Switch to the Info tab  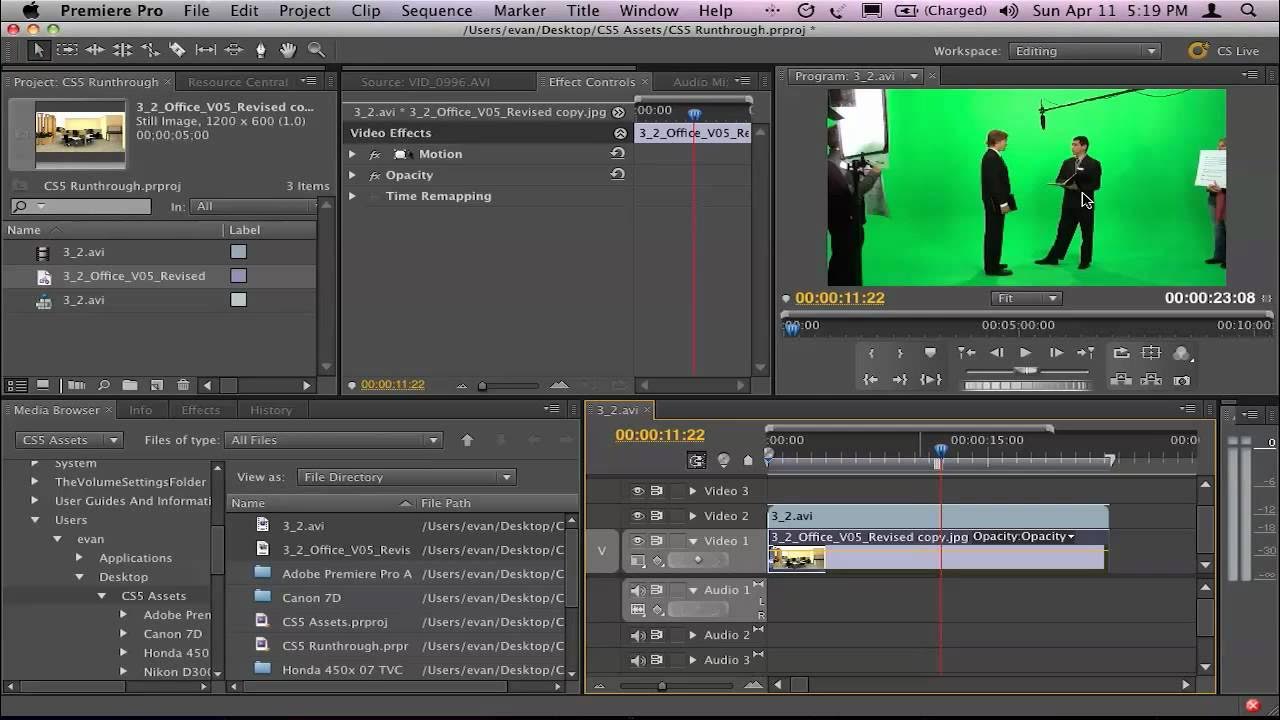[x=140, y=410]
